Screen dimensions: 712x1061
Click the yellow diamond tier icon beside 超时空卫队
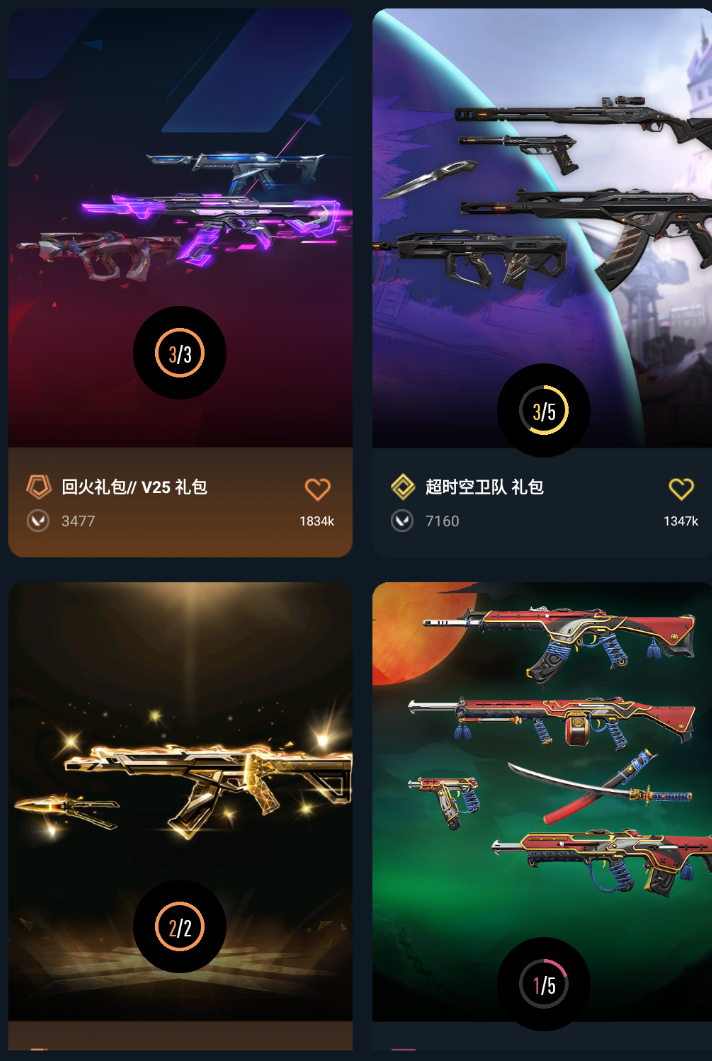403,487
